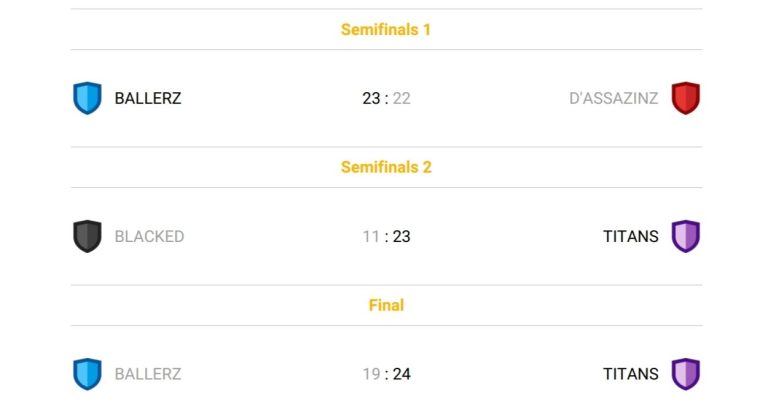Open the Semifinals 1 section heading
768x420 pixels.
pos(386,29)
